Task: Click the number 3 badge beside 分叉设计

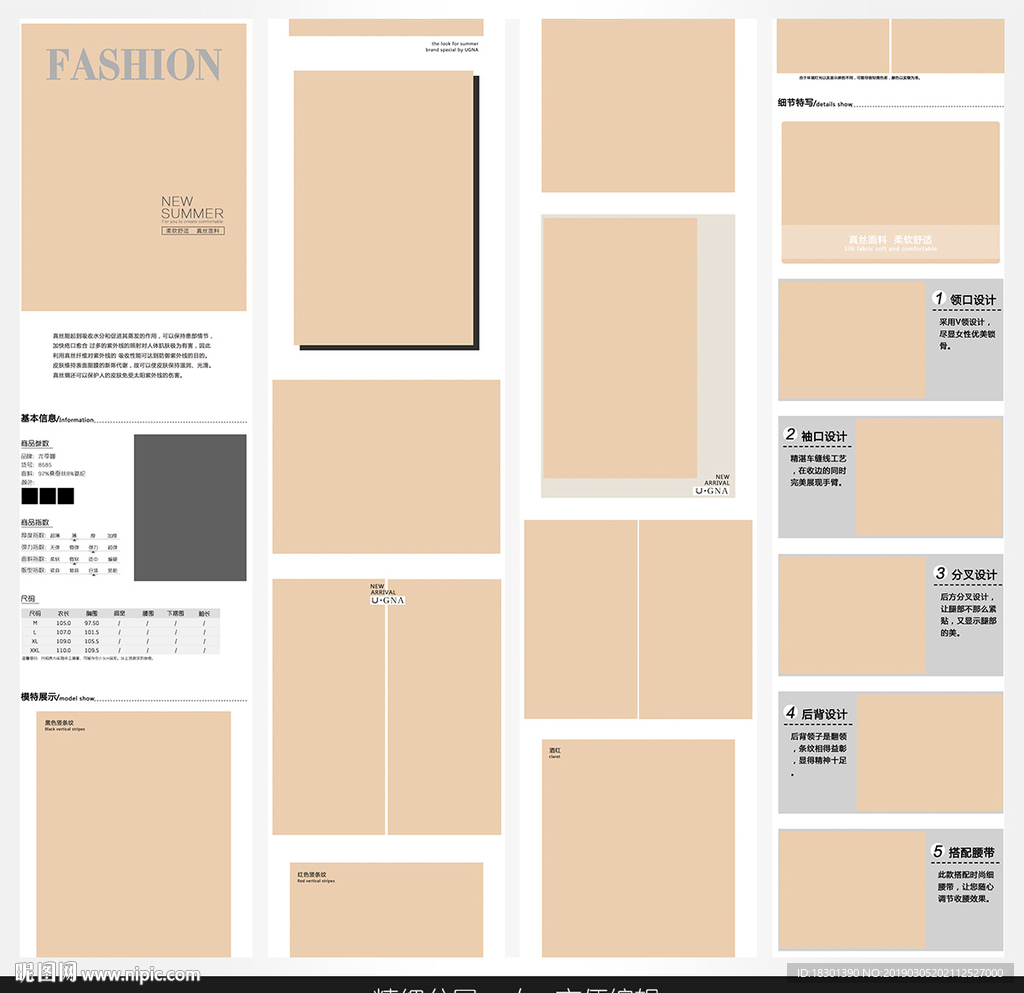Action: click(x=940, y=574)
